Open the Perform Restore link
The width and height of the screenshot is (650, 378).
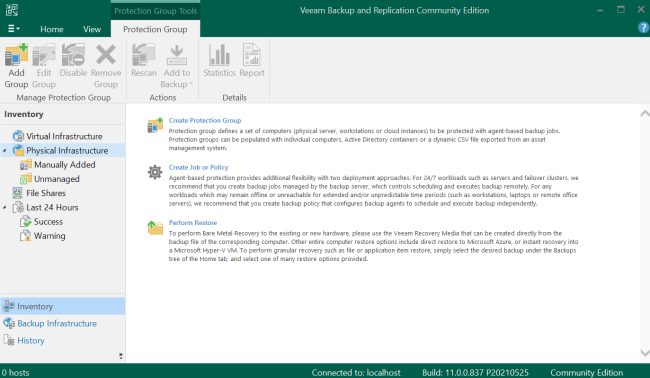pos(193,223)
